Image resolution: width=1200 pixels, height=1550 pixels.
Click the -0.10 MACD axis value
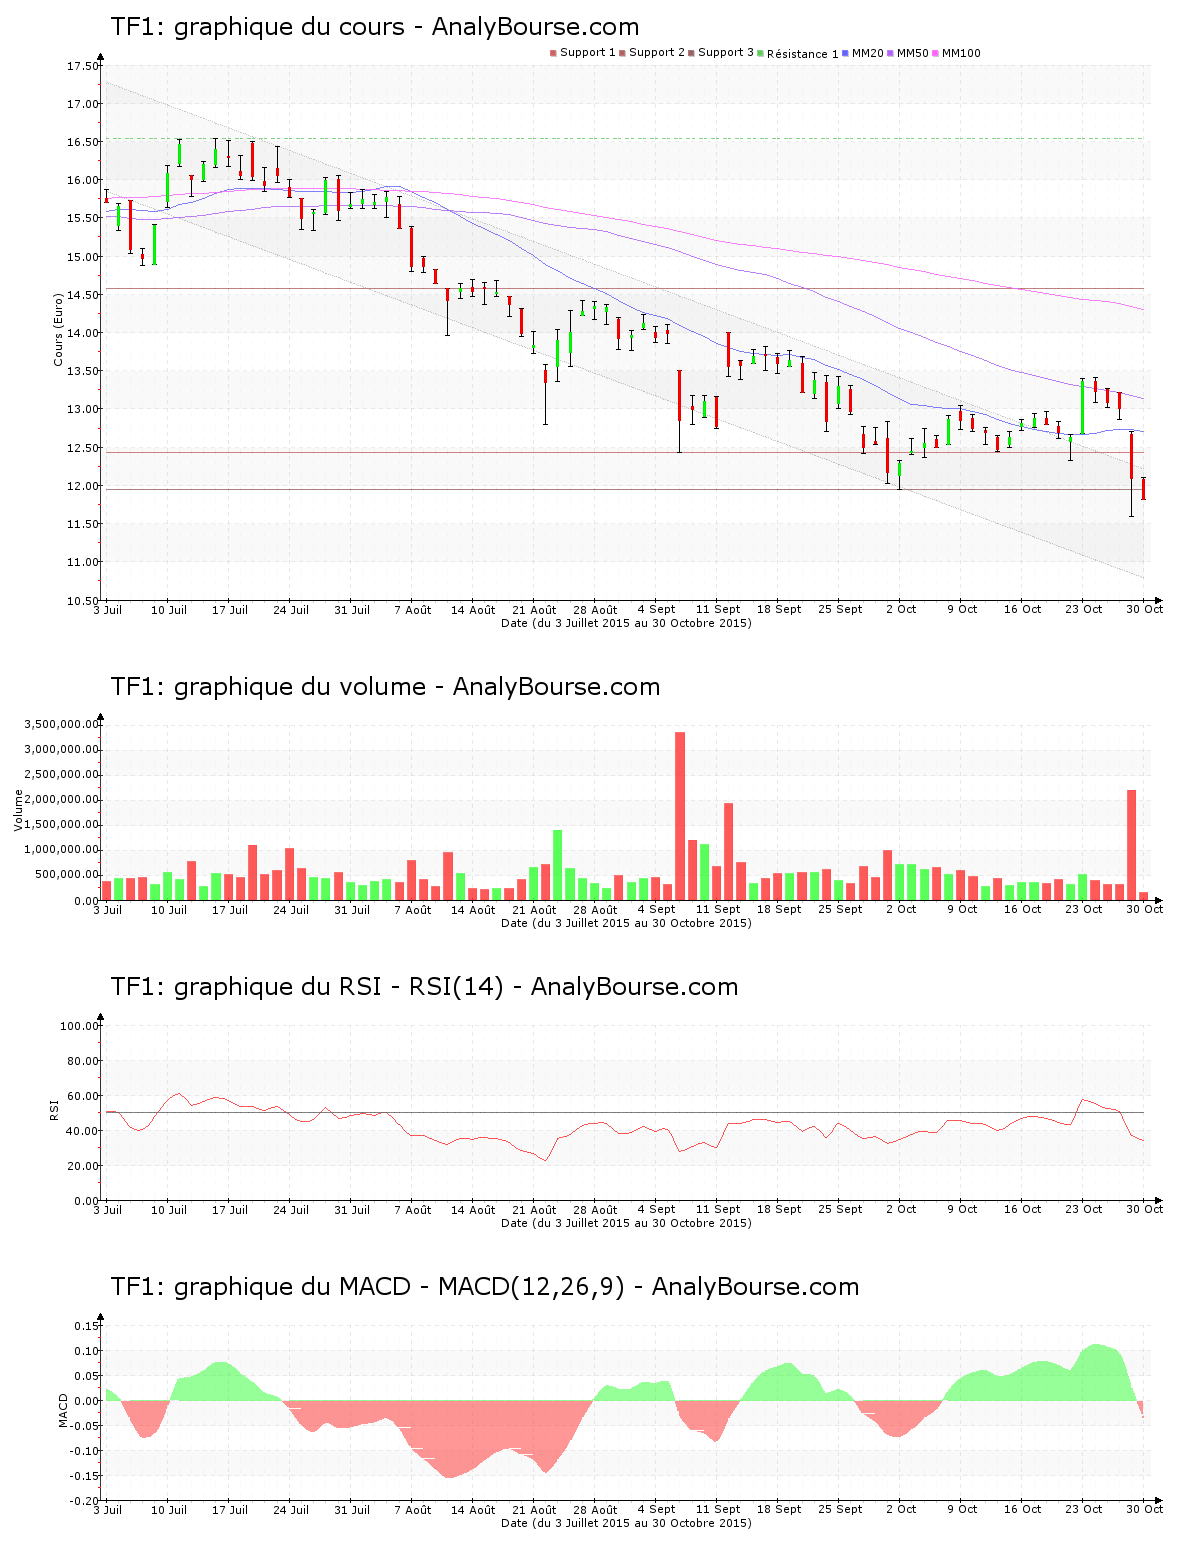point(84,1451)
